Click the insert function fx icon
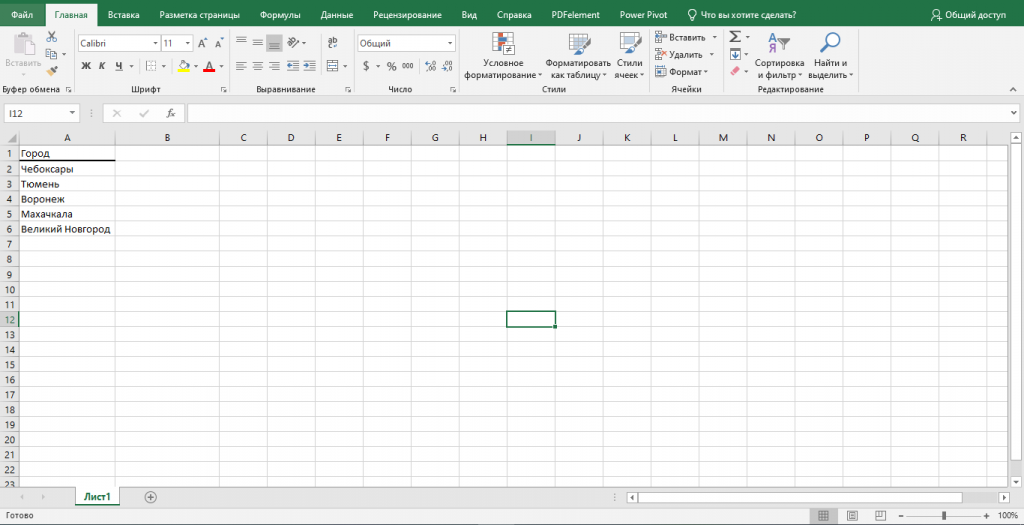 tap(171, 113)
